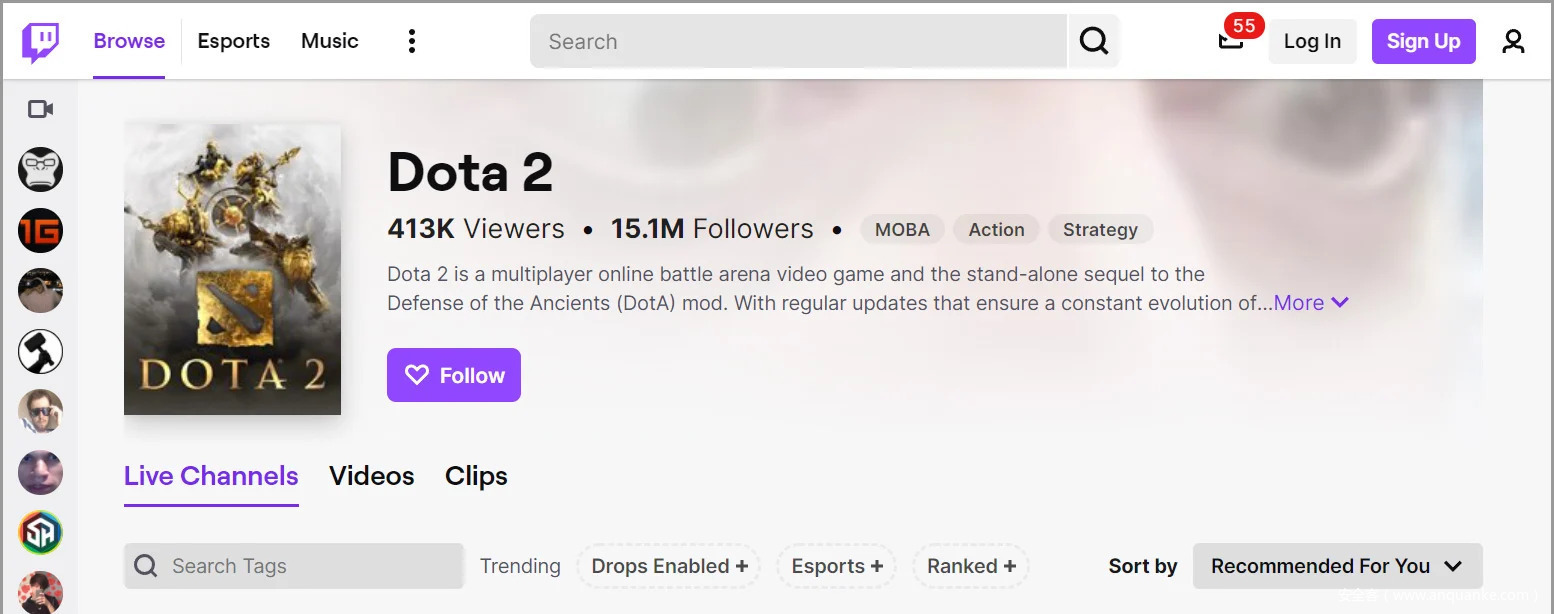Follow the Dota 2 category
1554x614 pixels.
tap(454, 375)
